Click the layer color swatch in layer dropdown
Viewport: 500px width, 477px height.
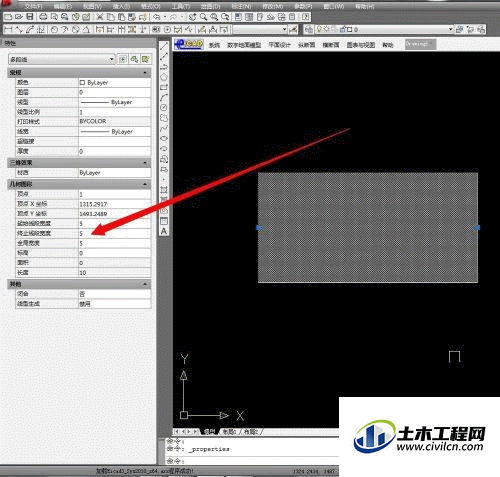[349, 29]
